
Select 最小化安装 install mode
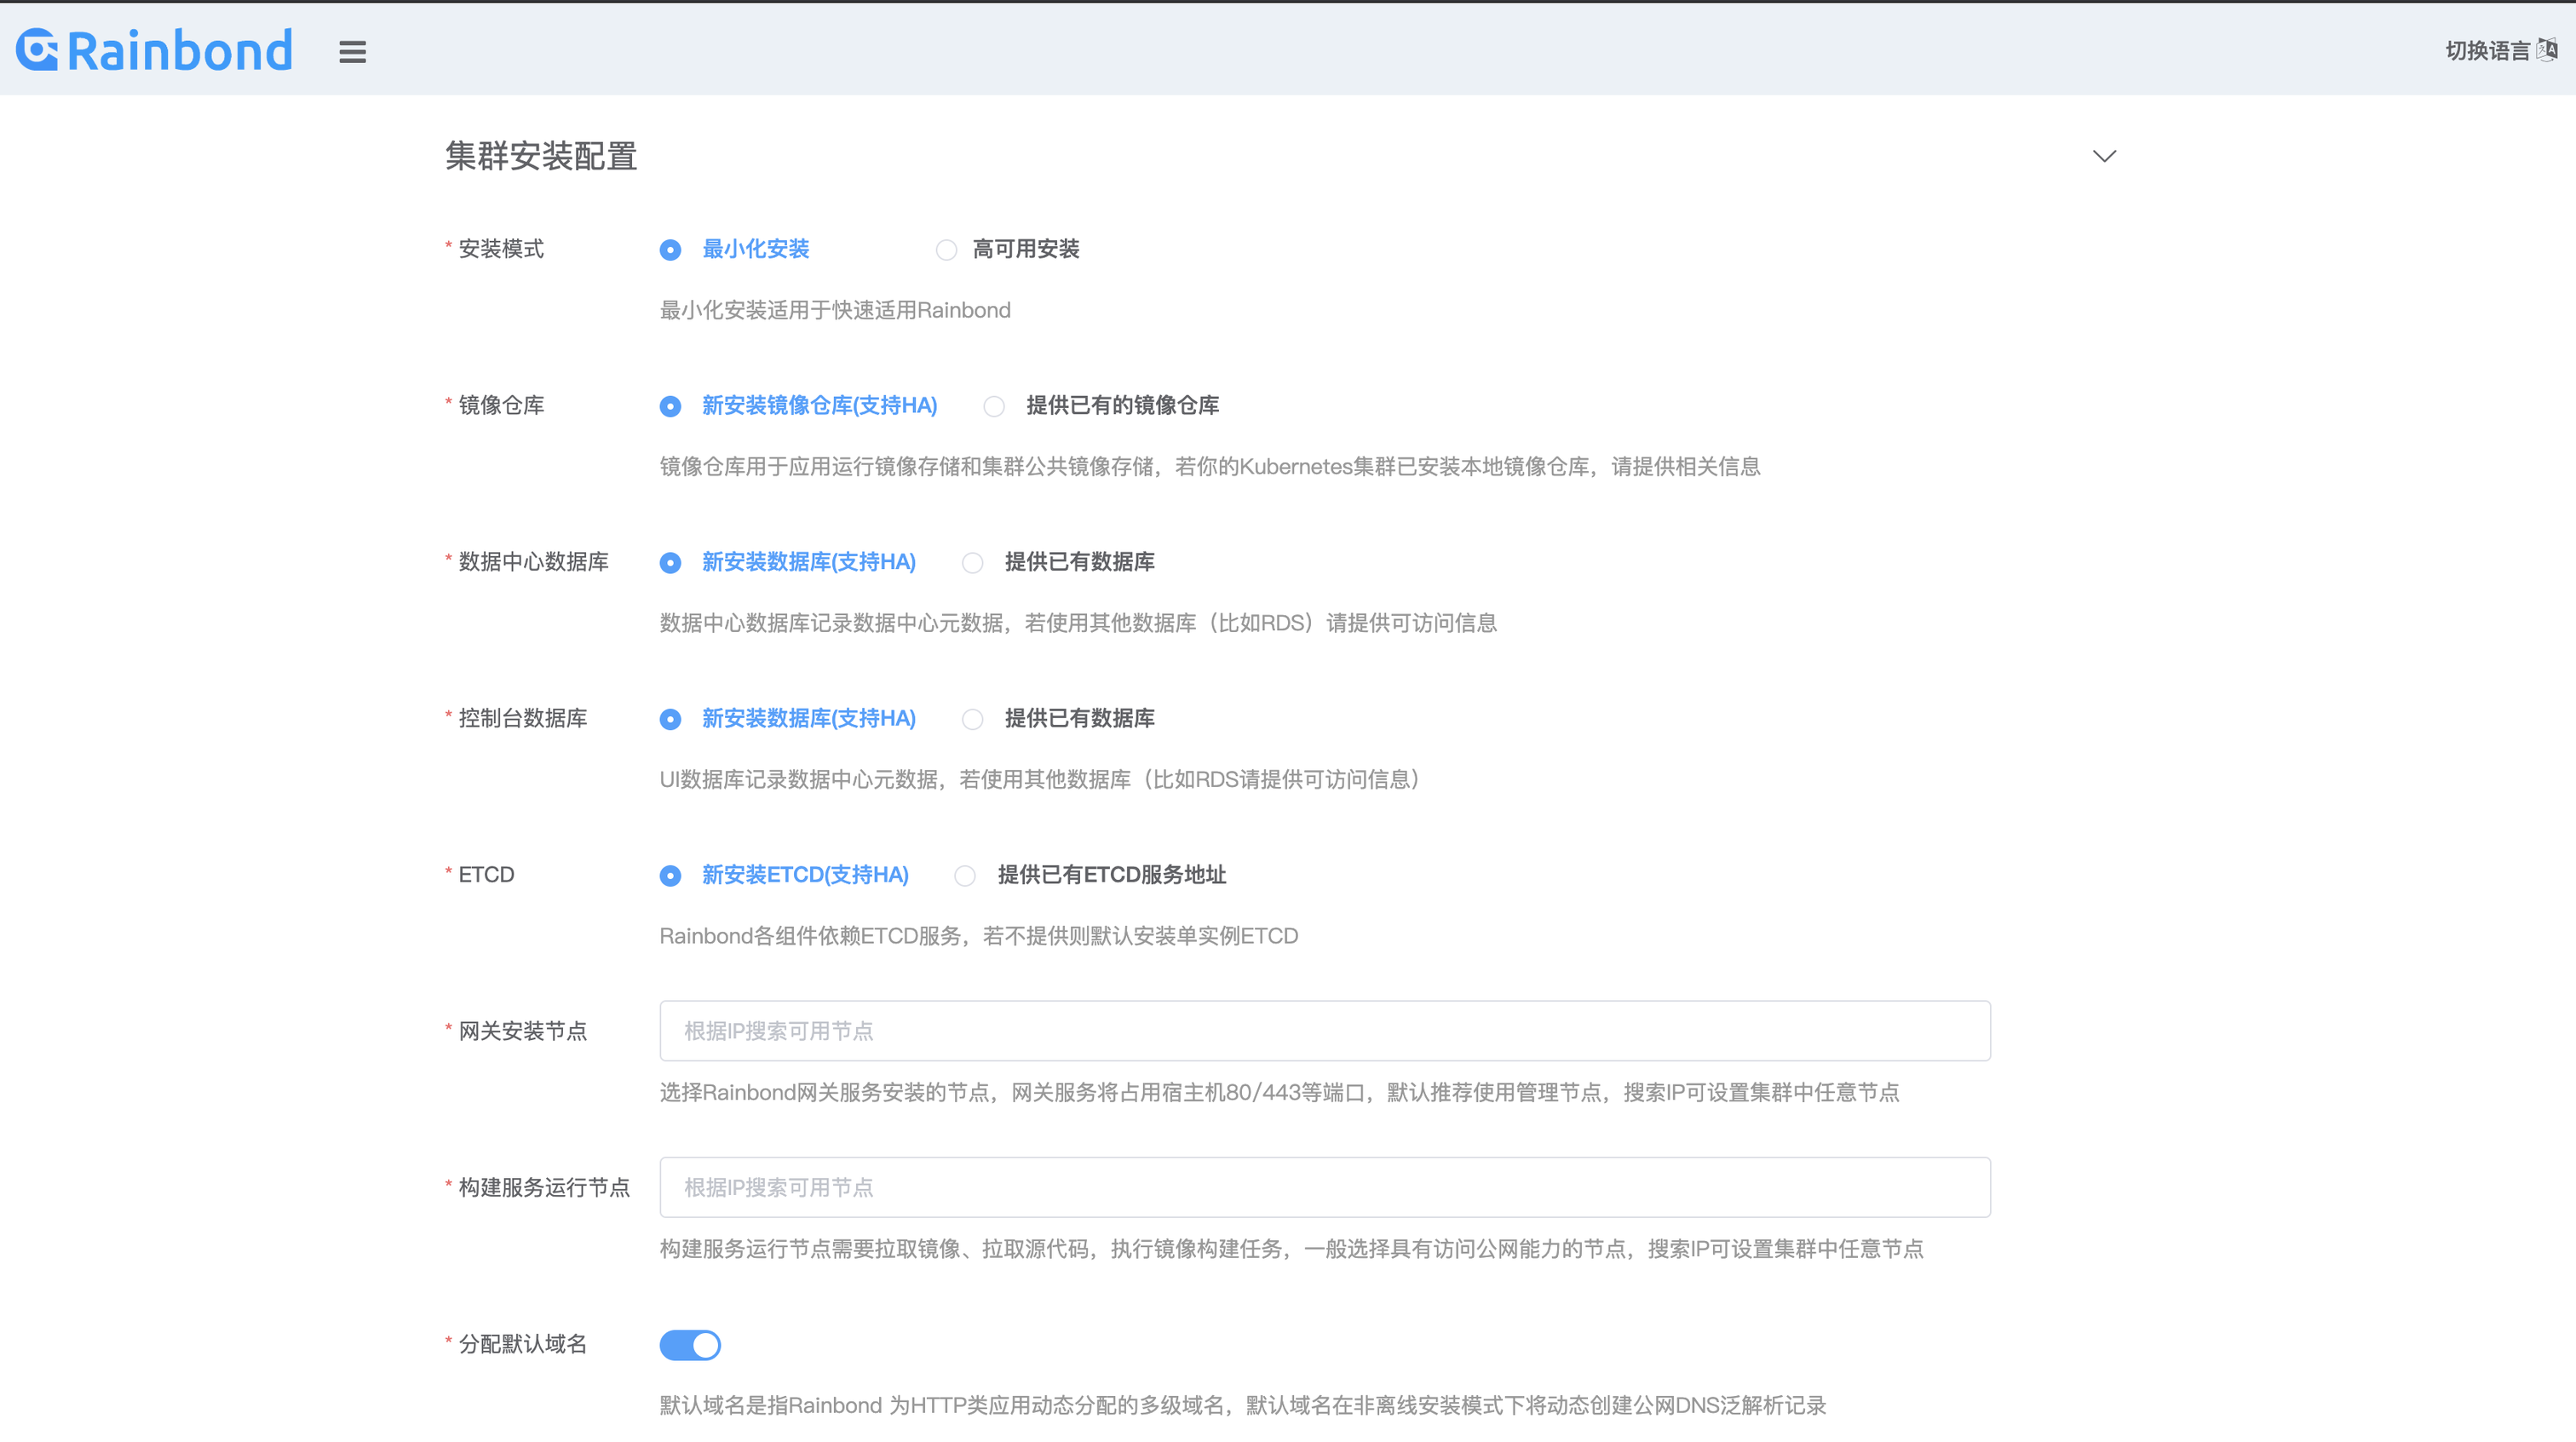(671, 250)
